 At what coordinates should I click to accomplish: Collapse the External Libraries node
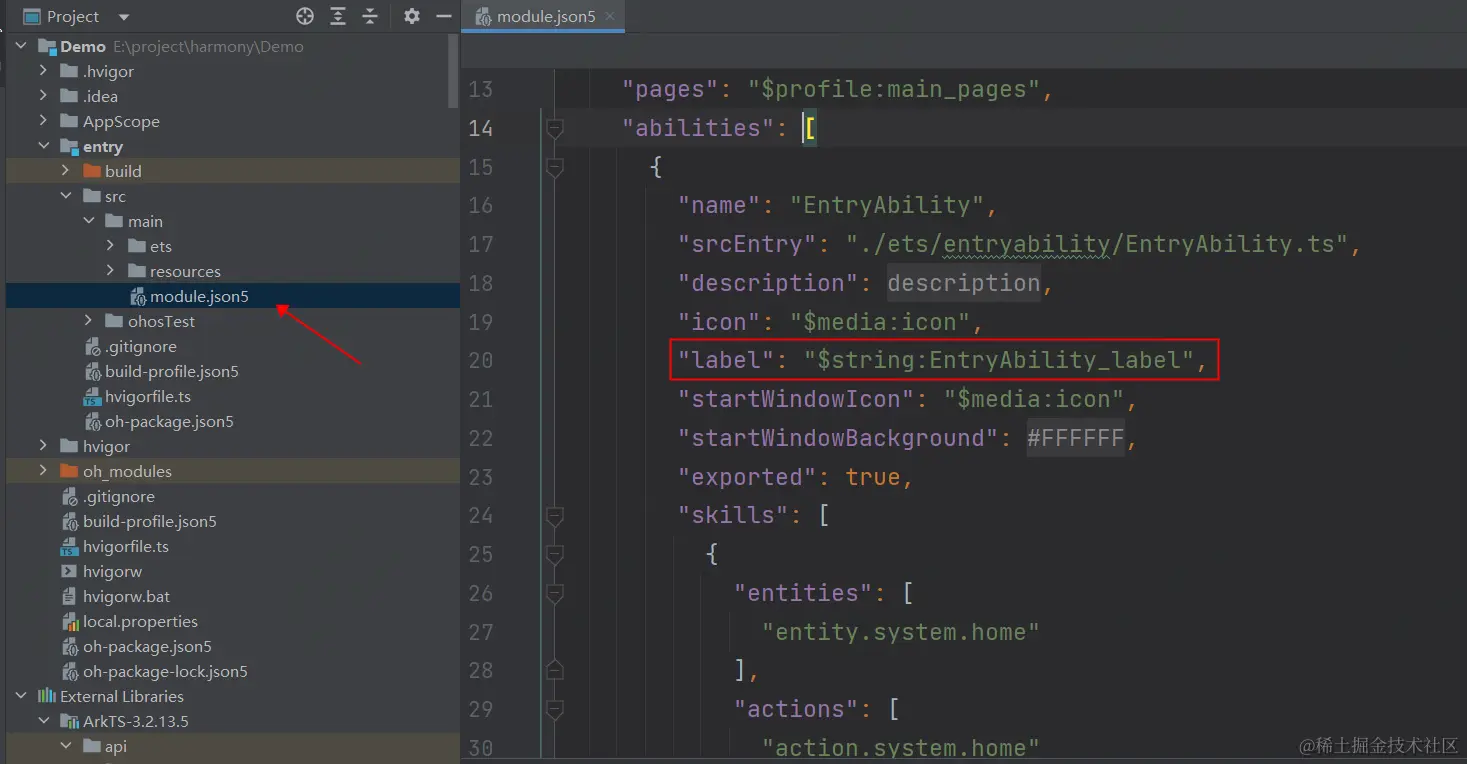21,696
